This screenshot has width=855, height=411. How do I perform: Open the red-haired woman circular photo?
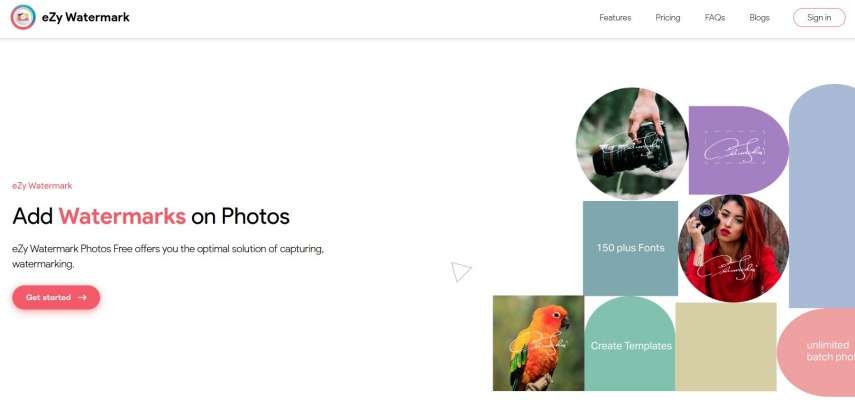click(733, 249)
